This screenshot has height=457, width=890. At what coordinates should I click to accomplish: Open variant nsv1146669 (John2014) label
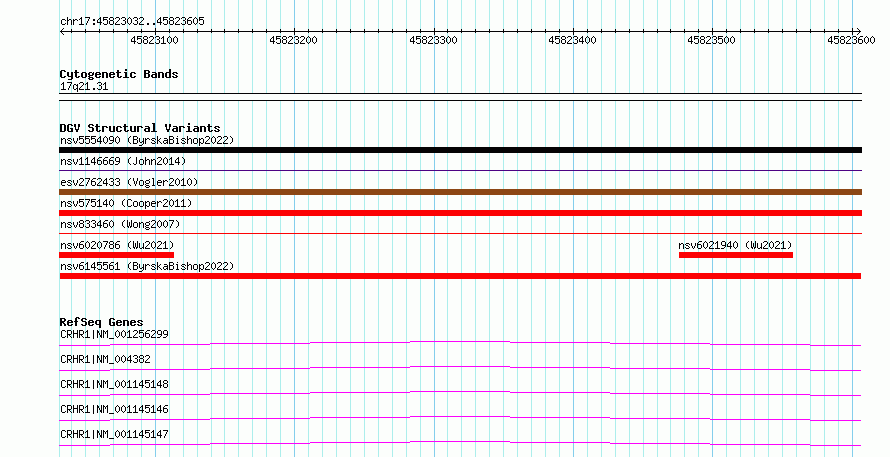(x=123, y=161)
